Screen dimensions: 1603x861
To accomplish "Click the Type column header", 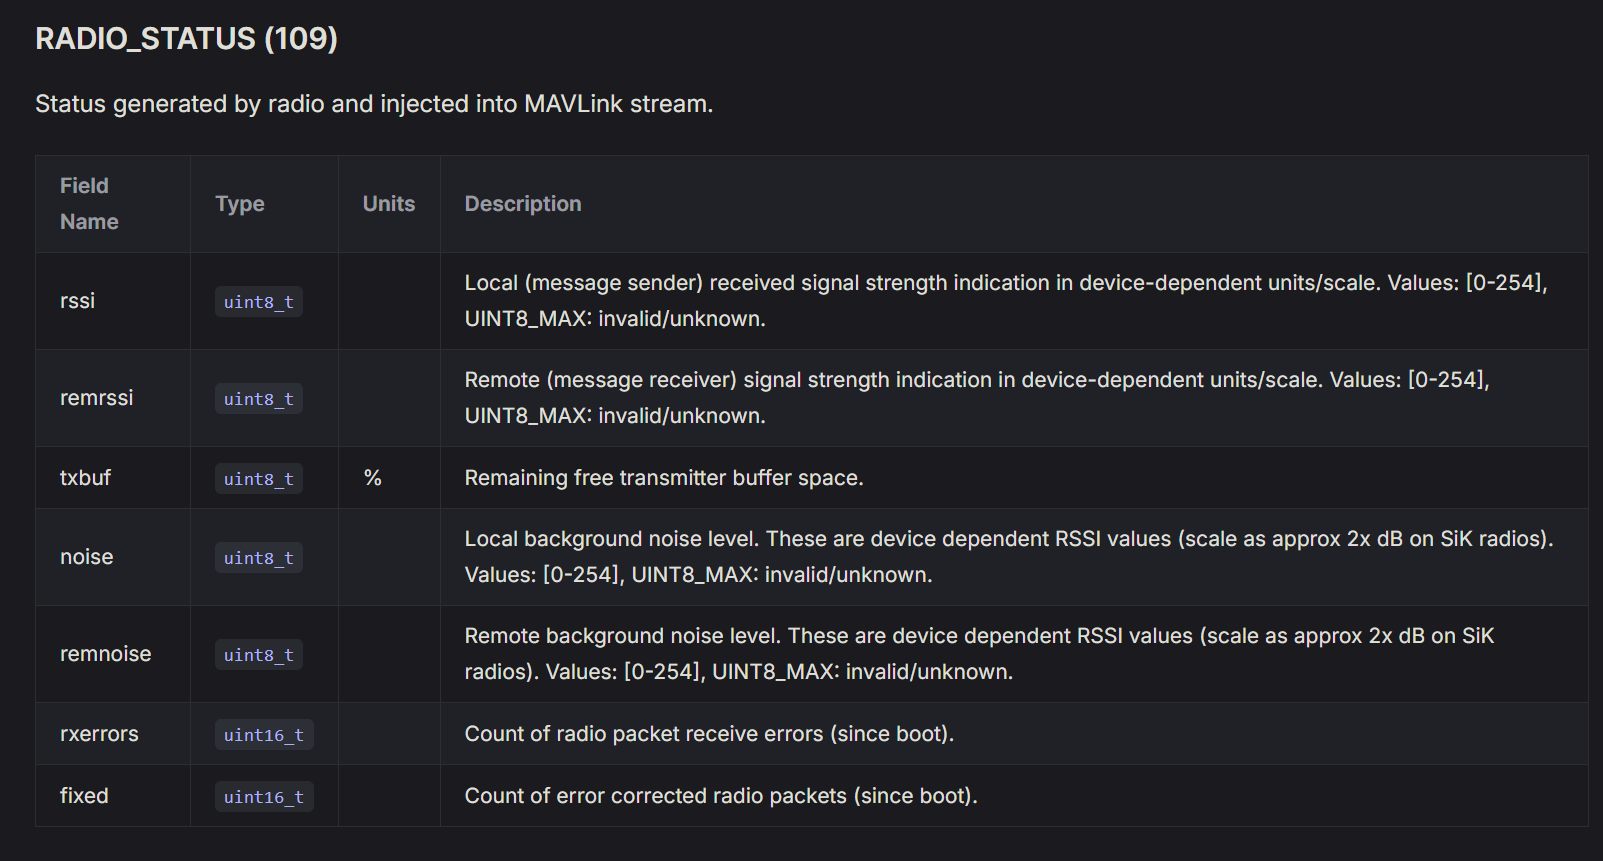I will [x=240, y=204].
